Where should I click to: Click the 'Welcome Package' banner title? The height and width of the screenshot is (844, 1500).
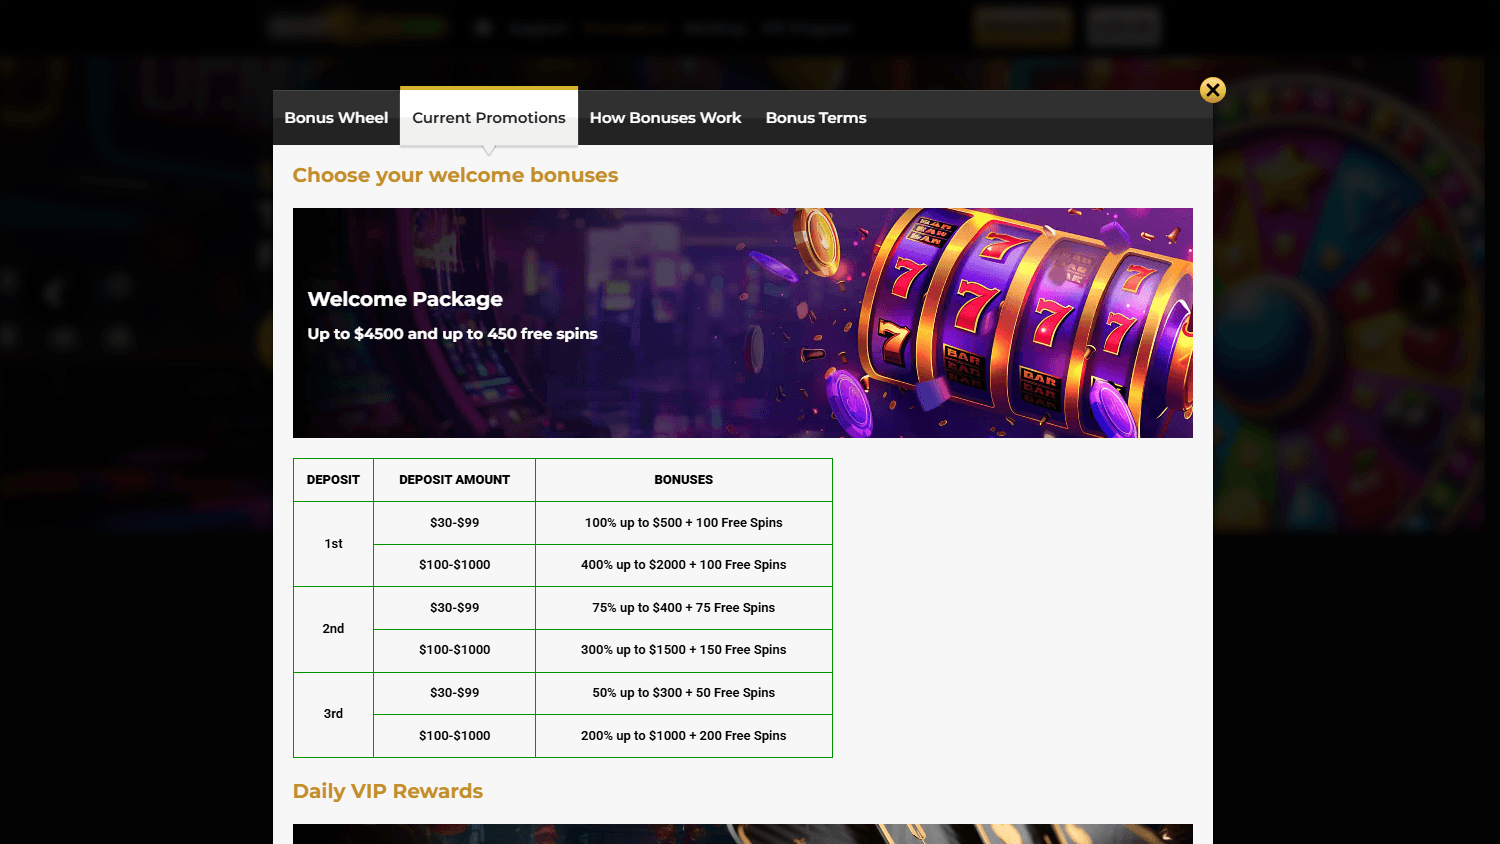pyautogui.click(x=405, y=299)
